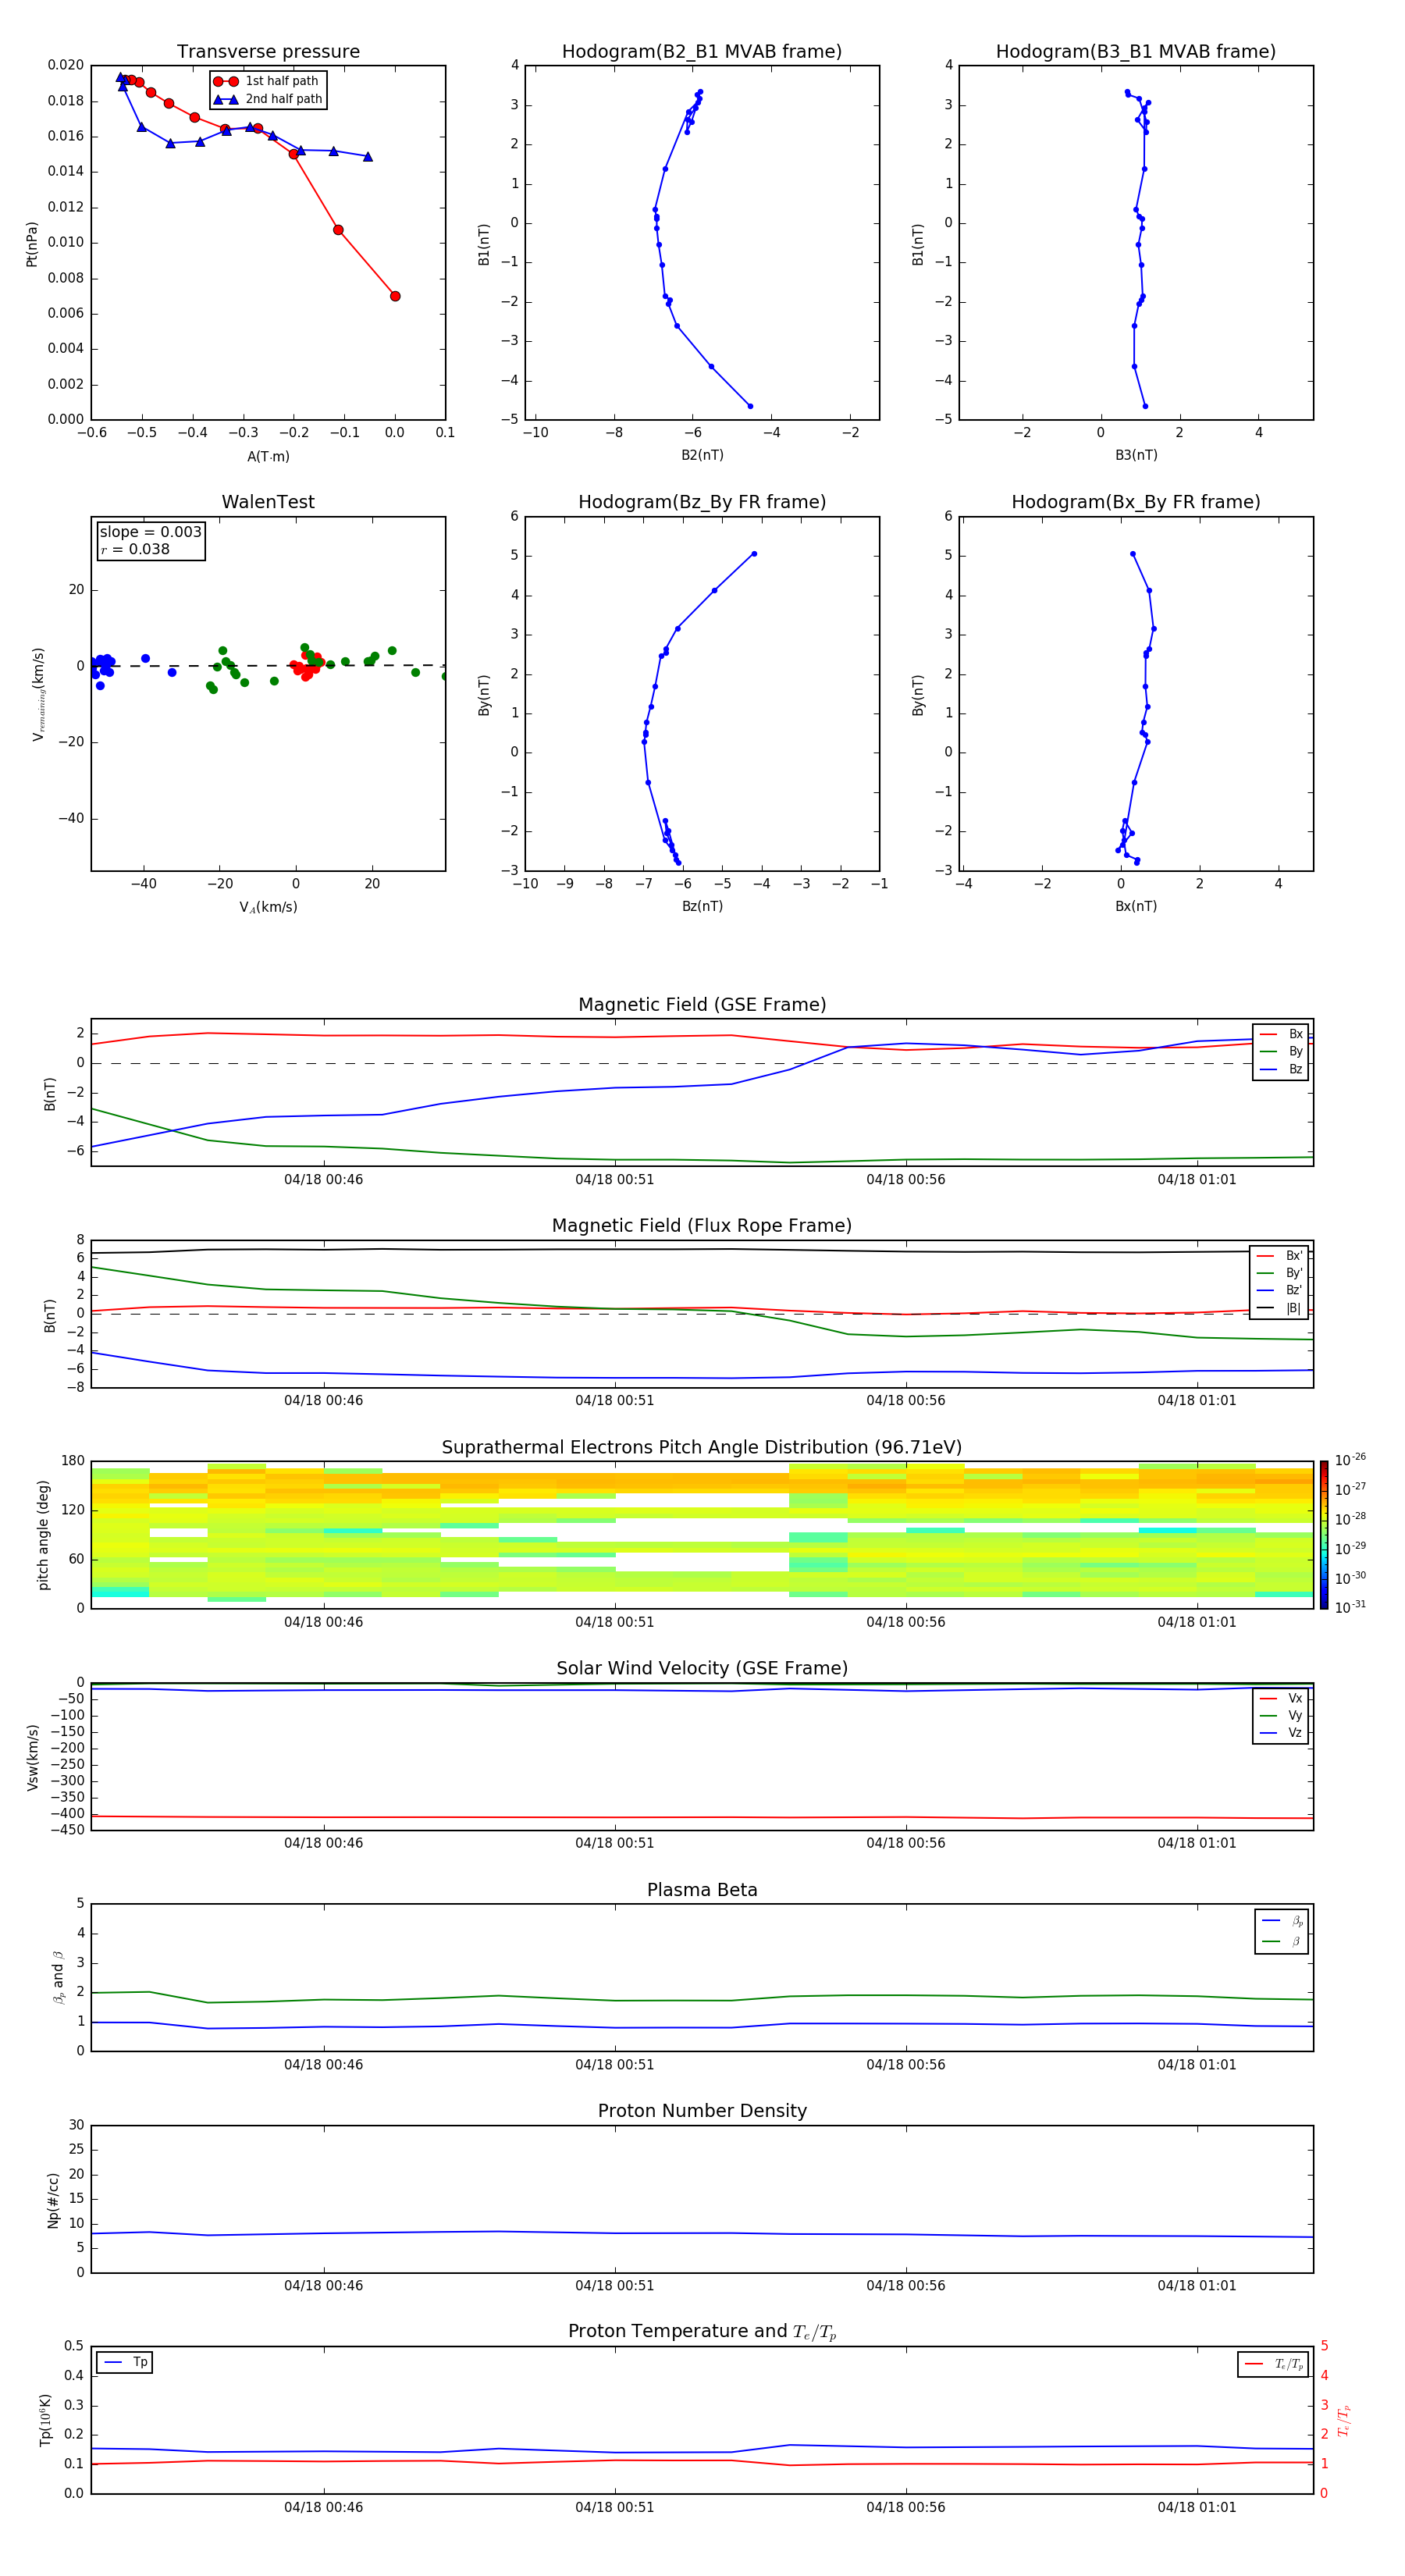1405x2576 pixels.
Task: Select the "Np(#/cc)" y-axis label
Action: pyautogui.click(x=53, y=2200)
